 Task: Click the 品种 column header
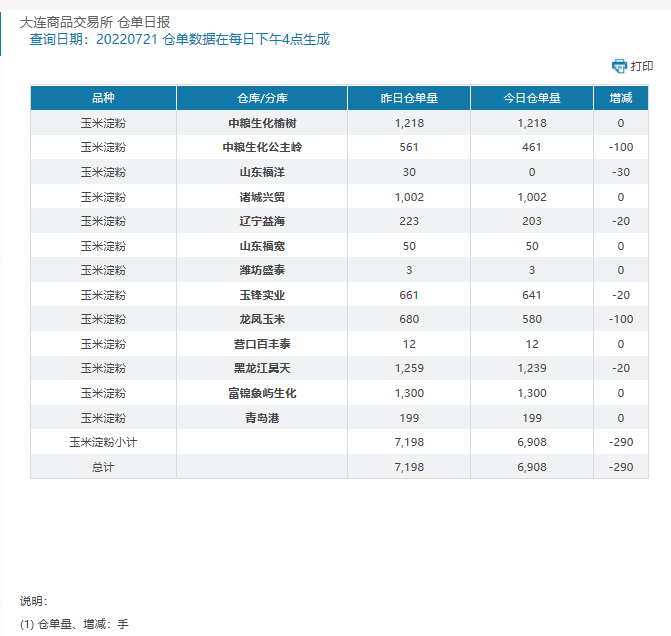click(x=103, y=98)
